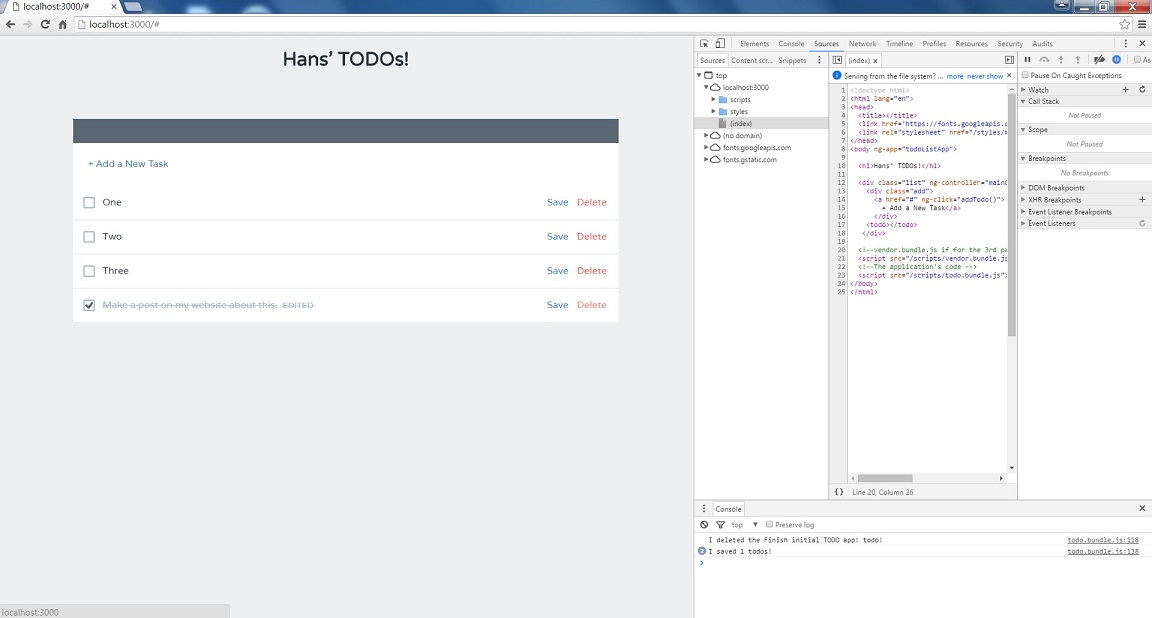
Task: Click the Add a New Task link
Action: coord(128,164)
